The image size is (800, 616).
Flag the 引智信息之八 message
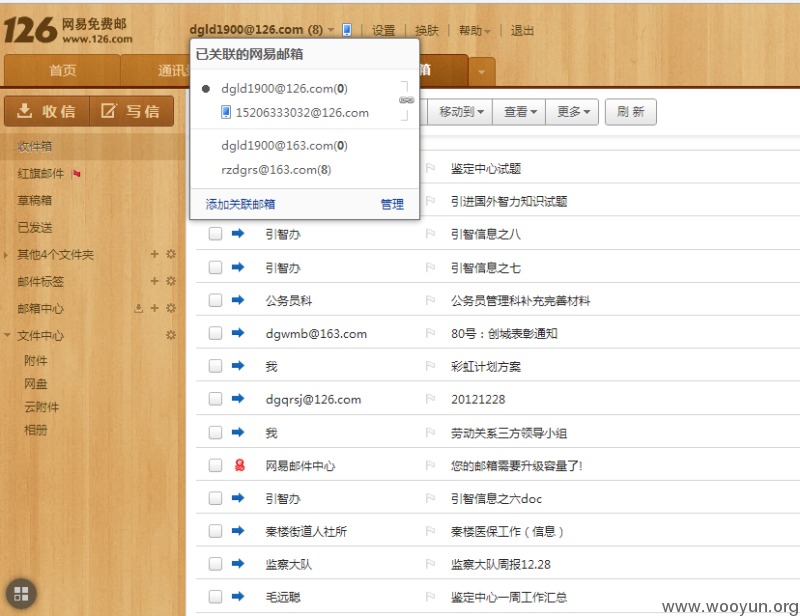coord(430,234)
